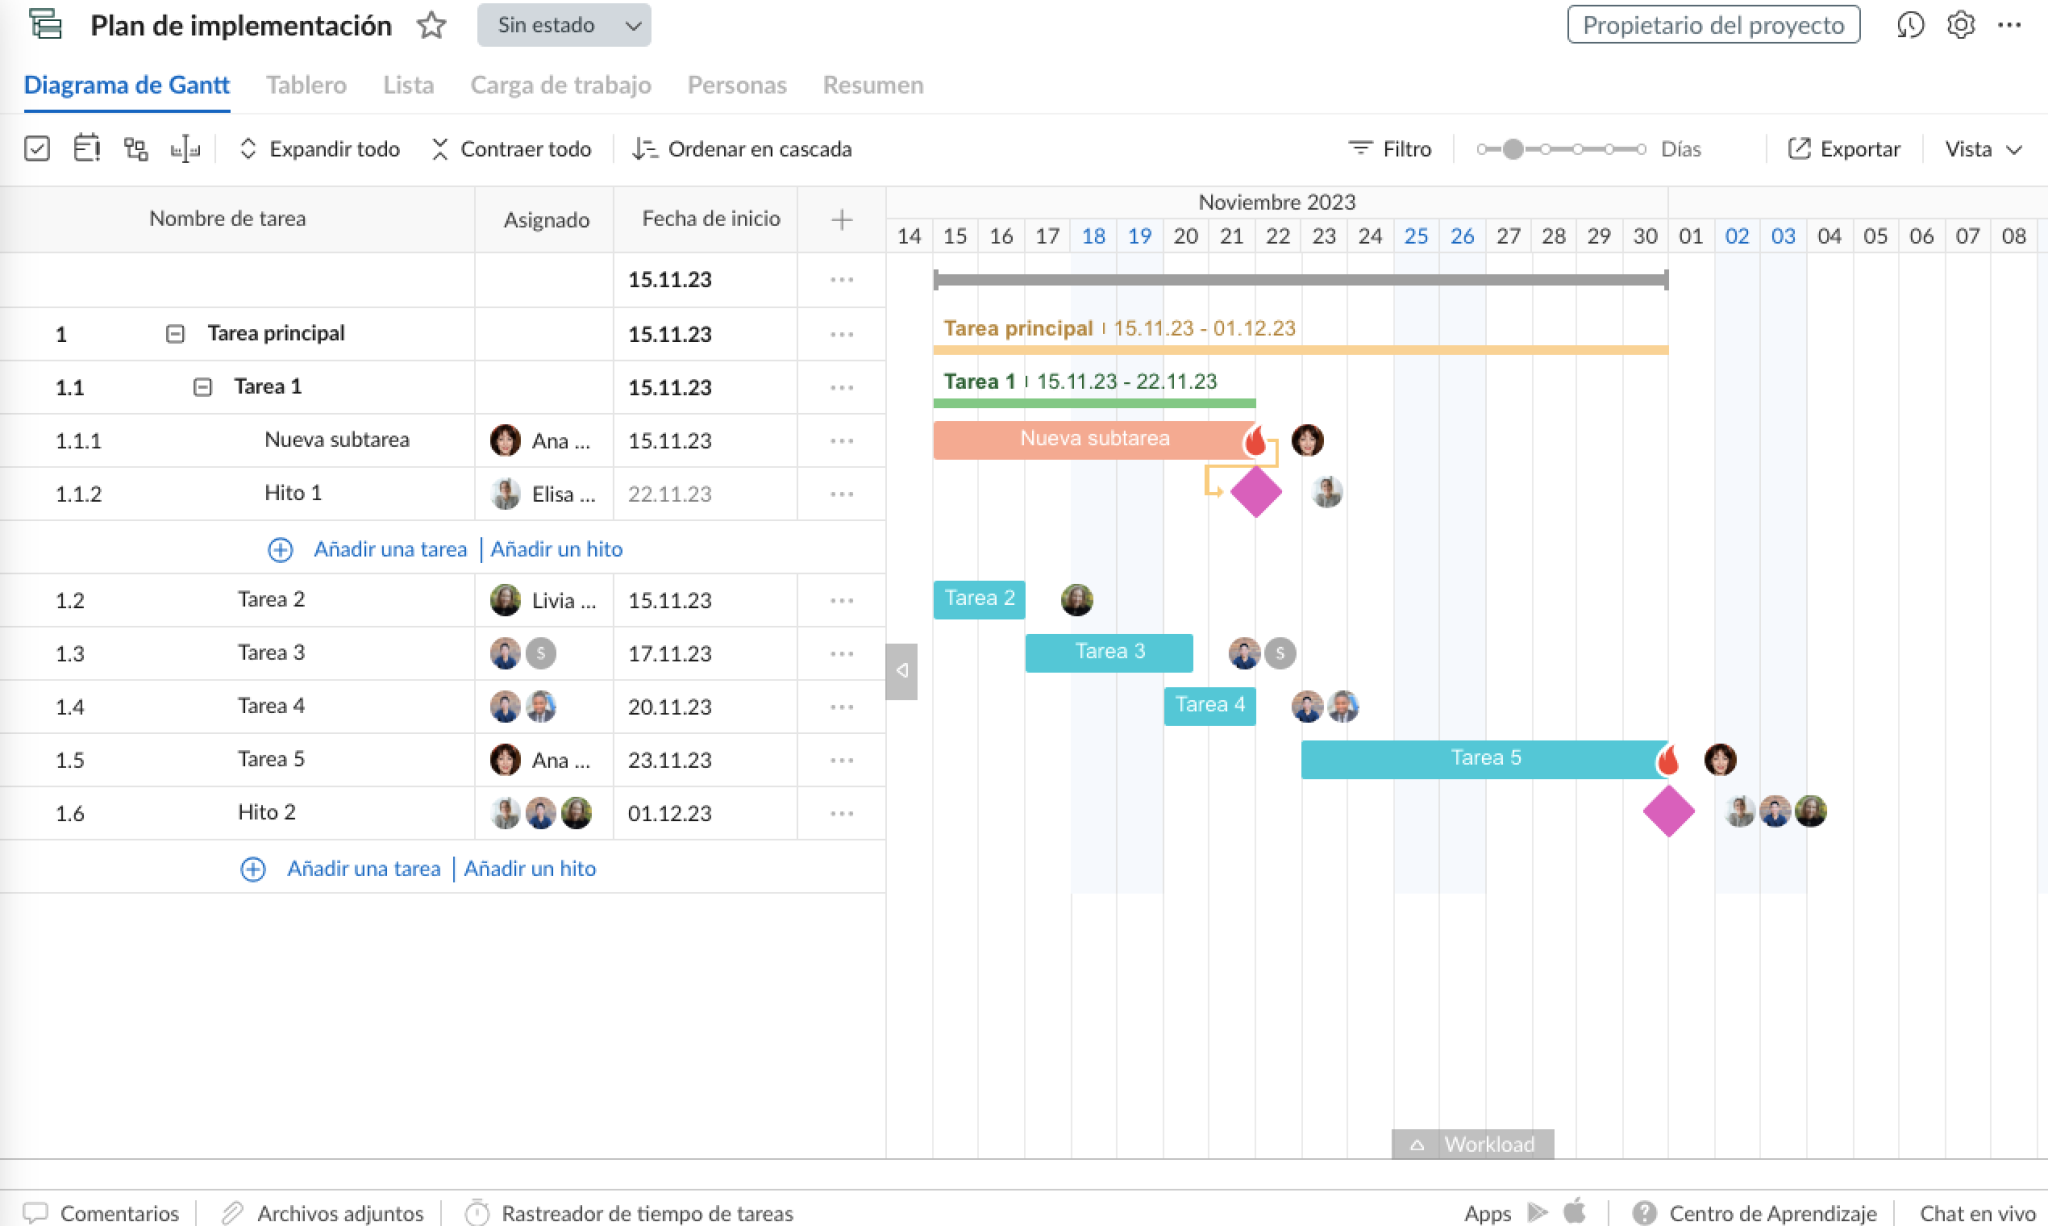Select the task completion checkbox icon in toolbar
This screenshot has width=2048, height=1226.
coord(37,148)
